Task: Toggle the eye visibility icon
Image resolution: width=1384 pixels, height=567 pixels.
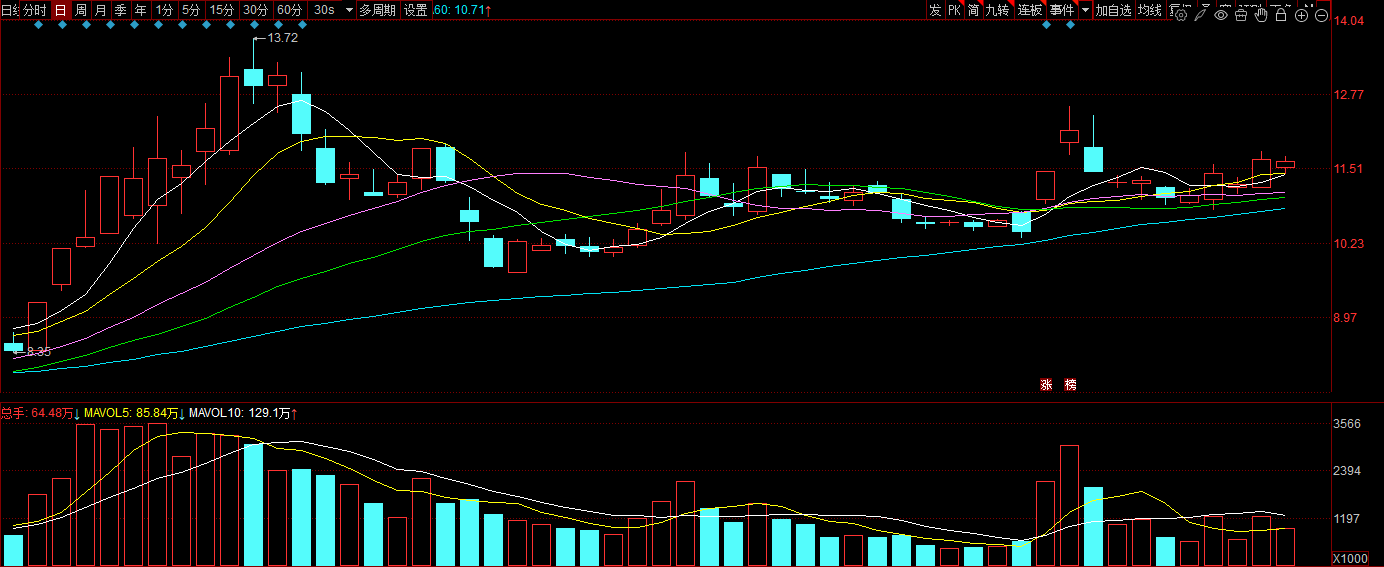Action: point(1221,15)
